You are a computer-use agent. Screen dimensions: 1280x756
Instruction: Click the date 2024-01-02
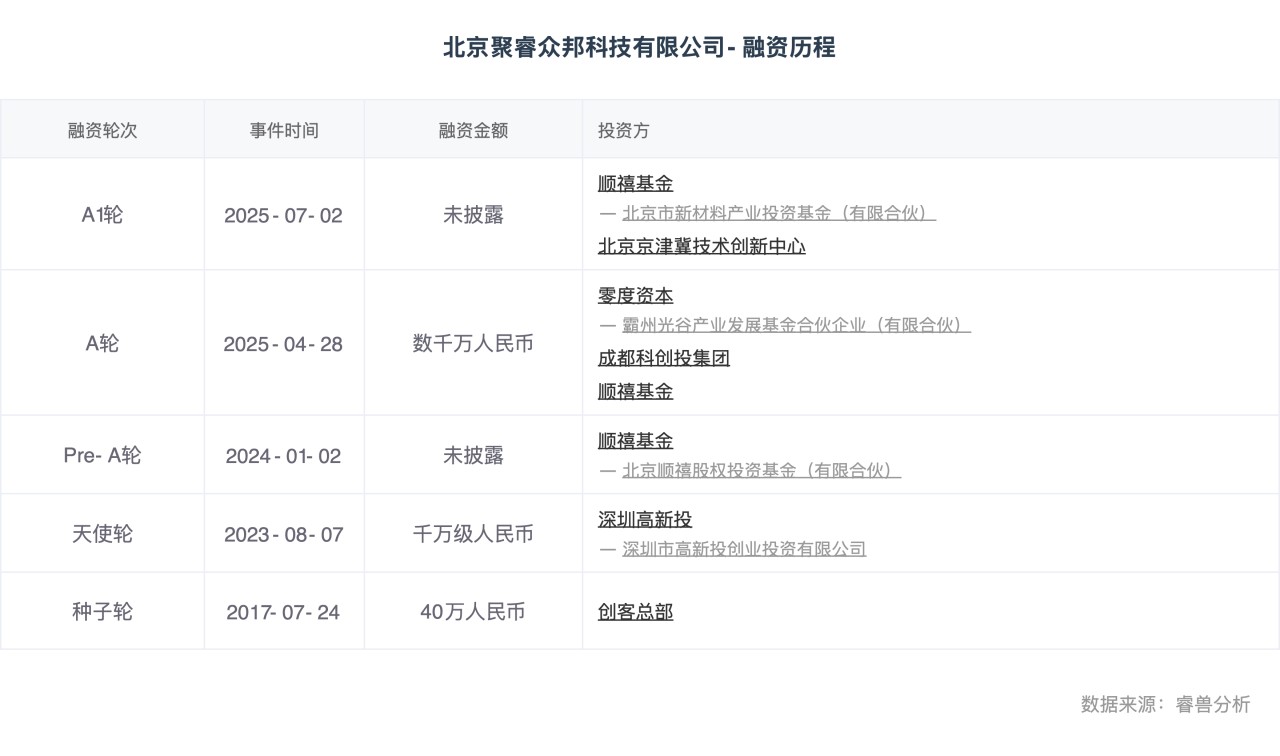[284, 457]
